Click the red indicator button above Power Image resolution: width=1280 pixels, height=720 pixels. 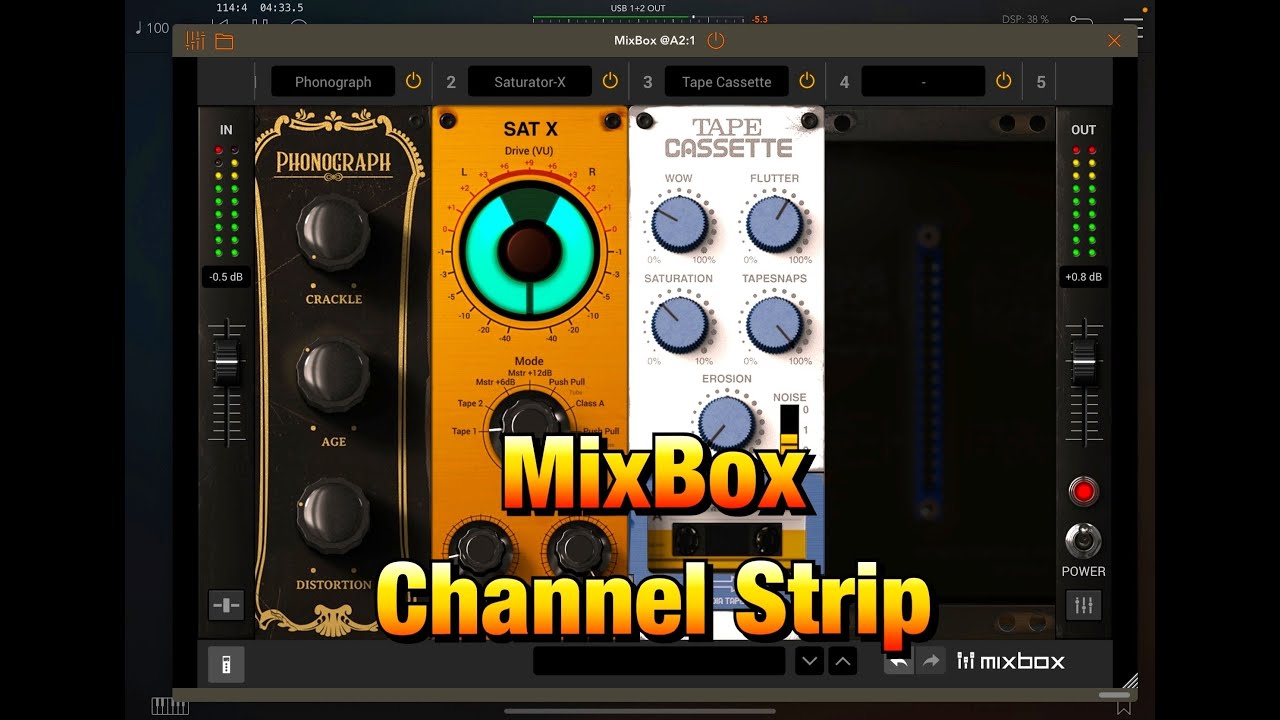point(1083,491)
